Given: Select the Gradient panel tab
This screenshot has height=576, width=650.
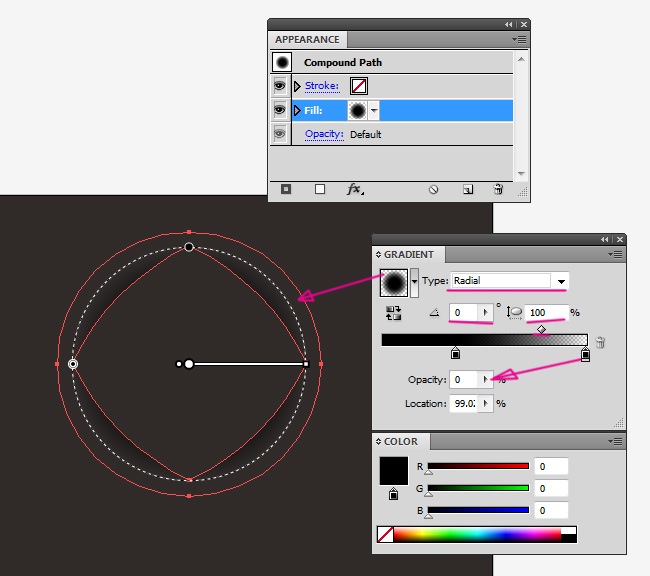Looking at the screenshot, I should pos(410,254).
